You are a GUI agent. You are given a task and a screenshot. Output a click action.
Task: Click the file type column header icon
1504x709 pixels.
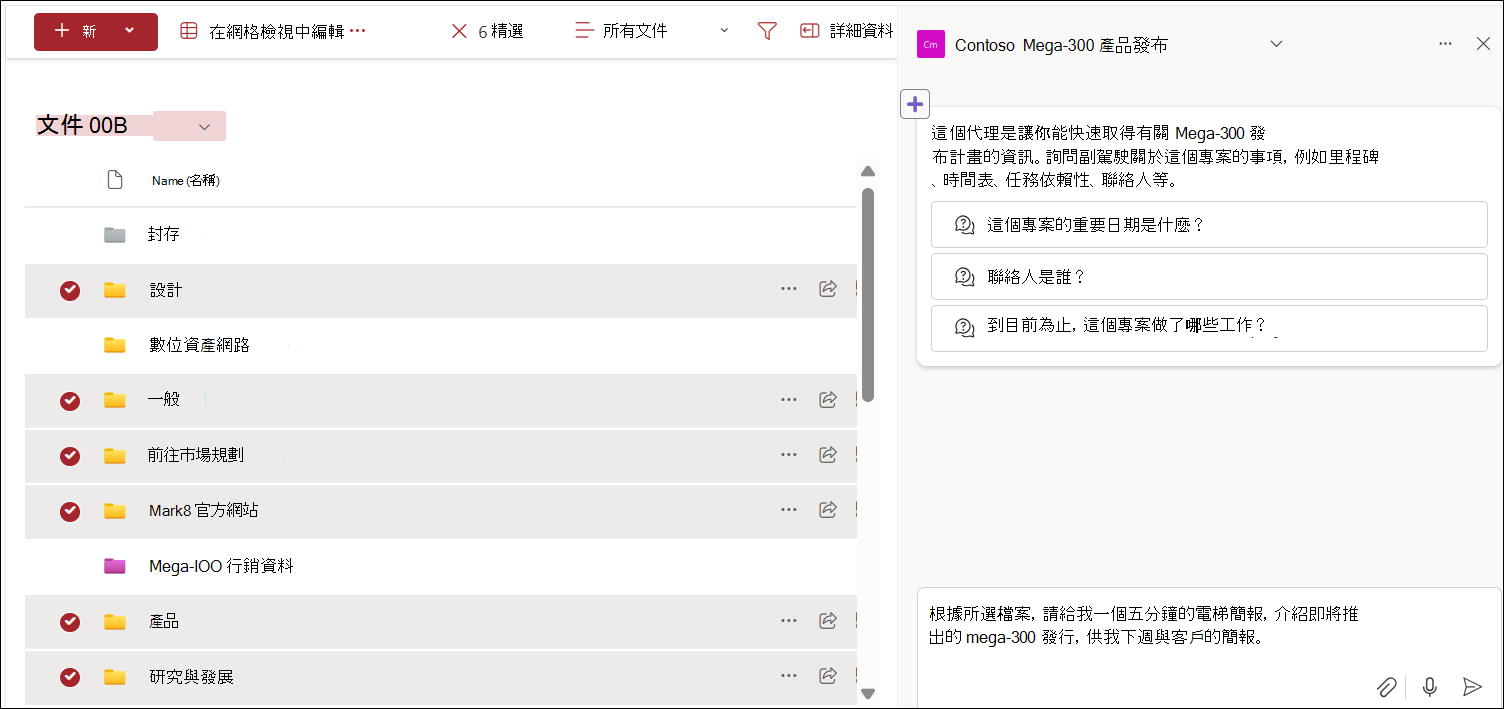tap(115, 180)
